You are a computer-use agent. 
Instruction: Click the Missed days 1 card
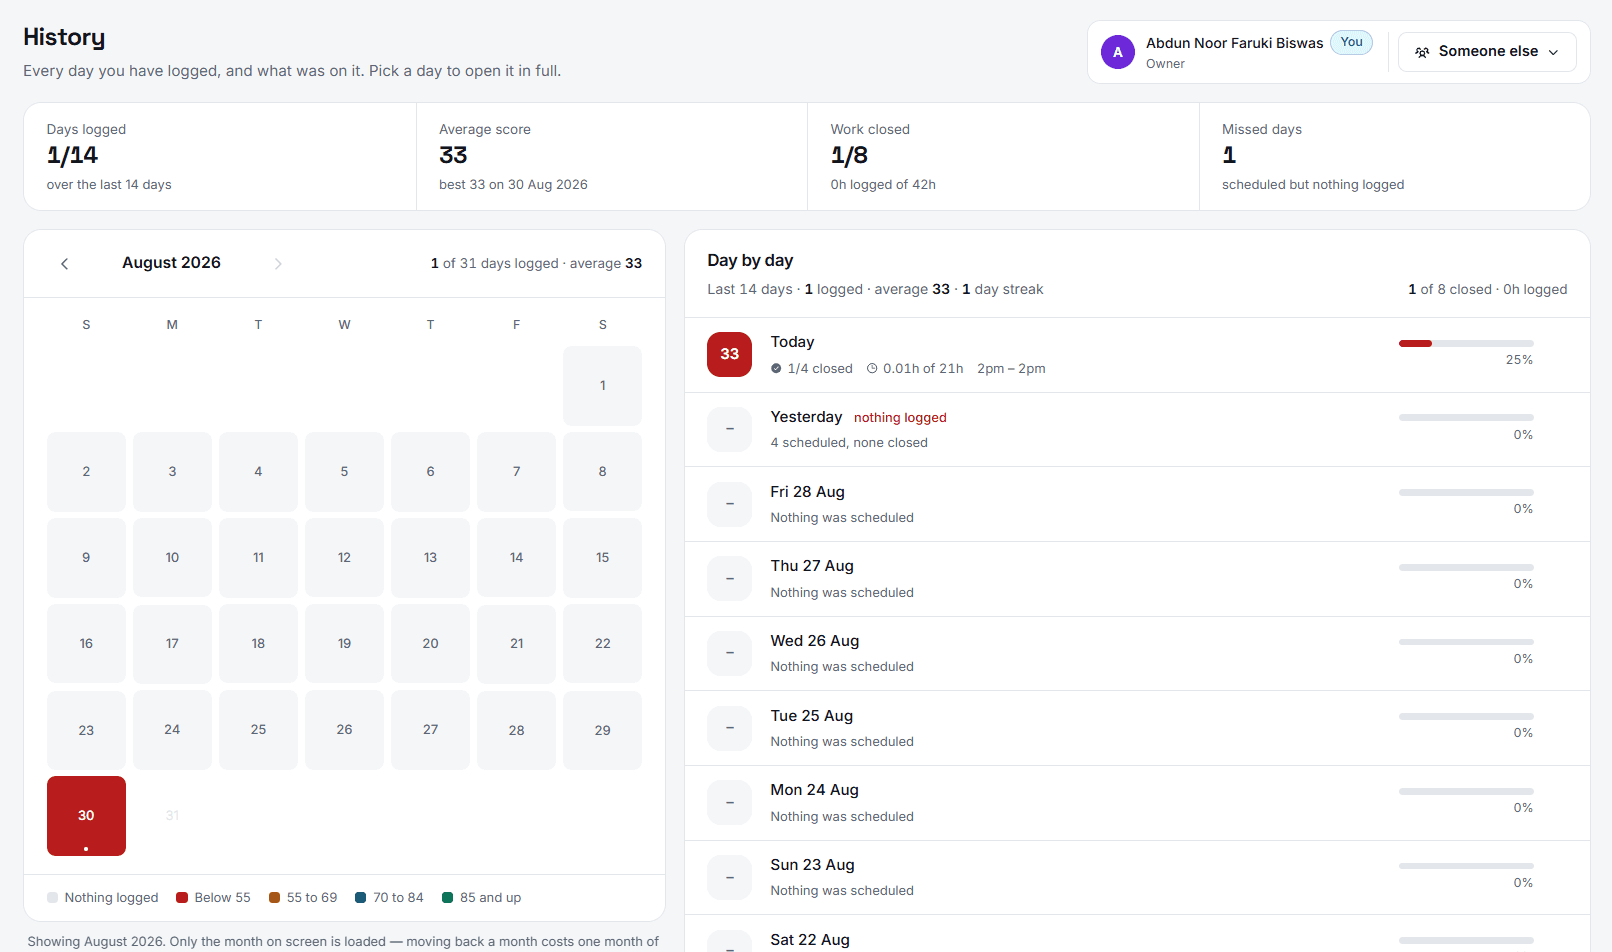click(x=1395, y=157)
